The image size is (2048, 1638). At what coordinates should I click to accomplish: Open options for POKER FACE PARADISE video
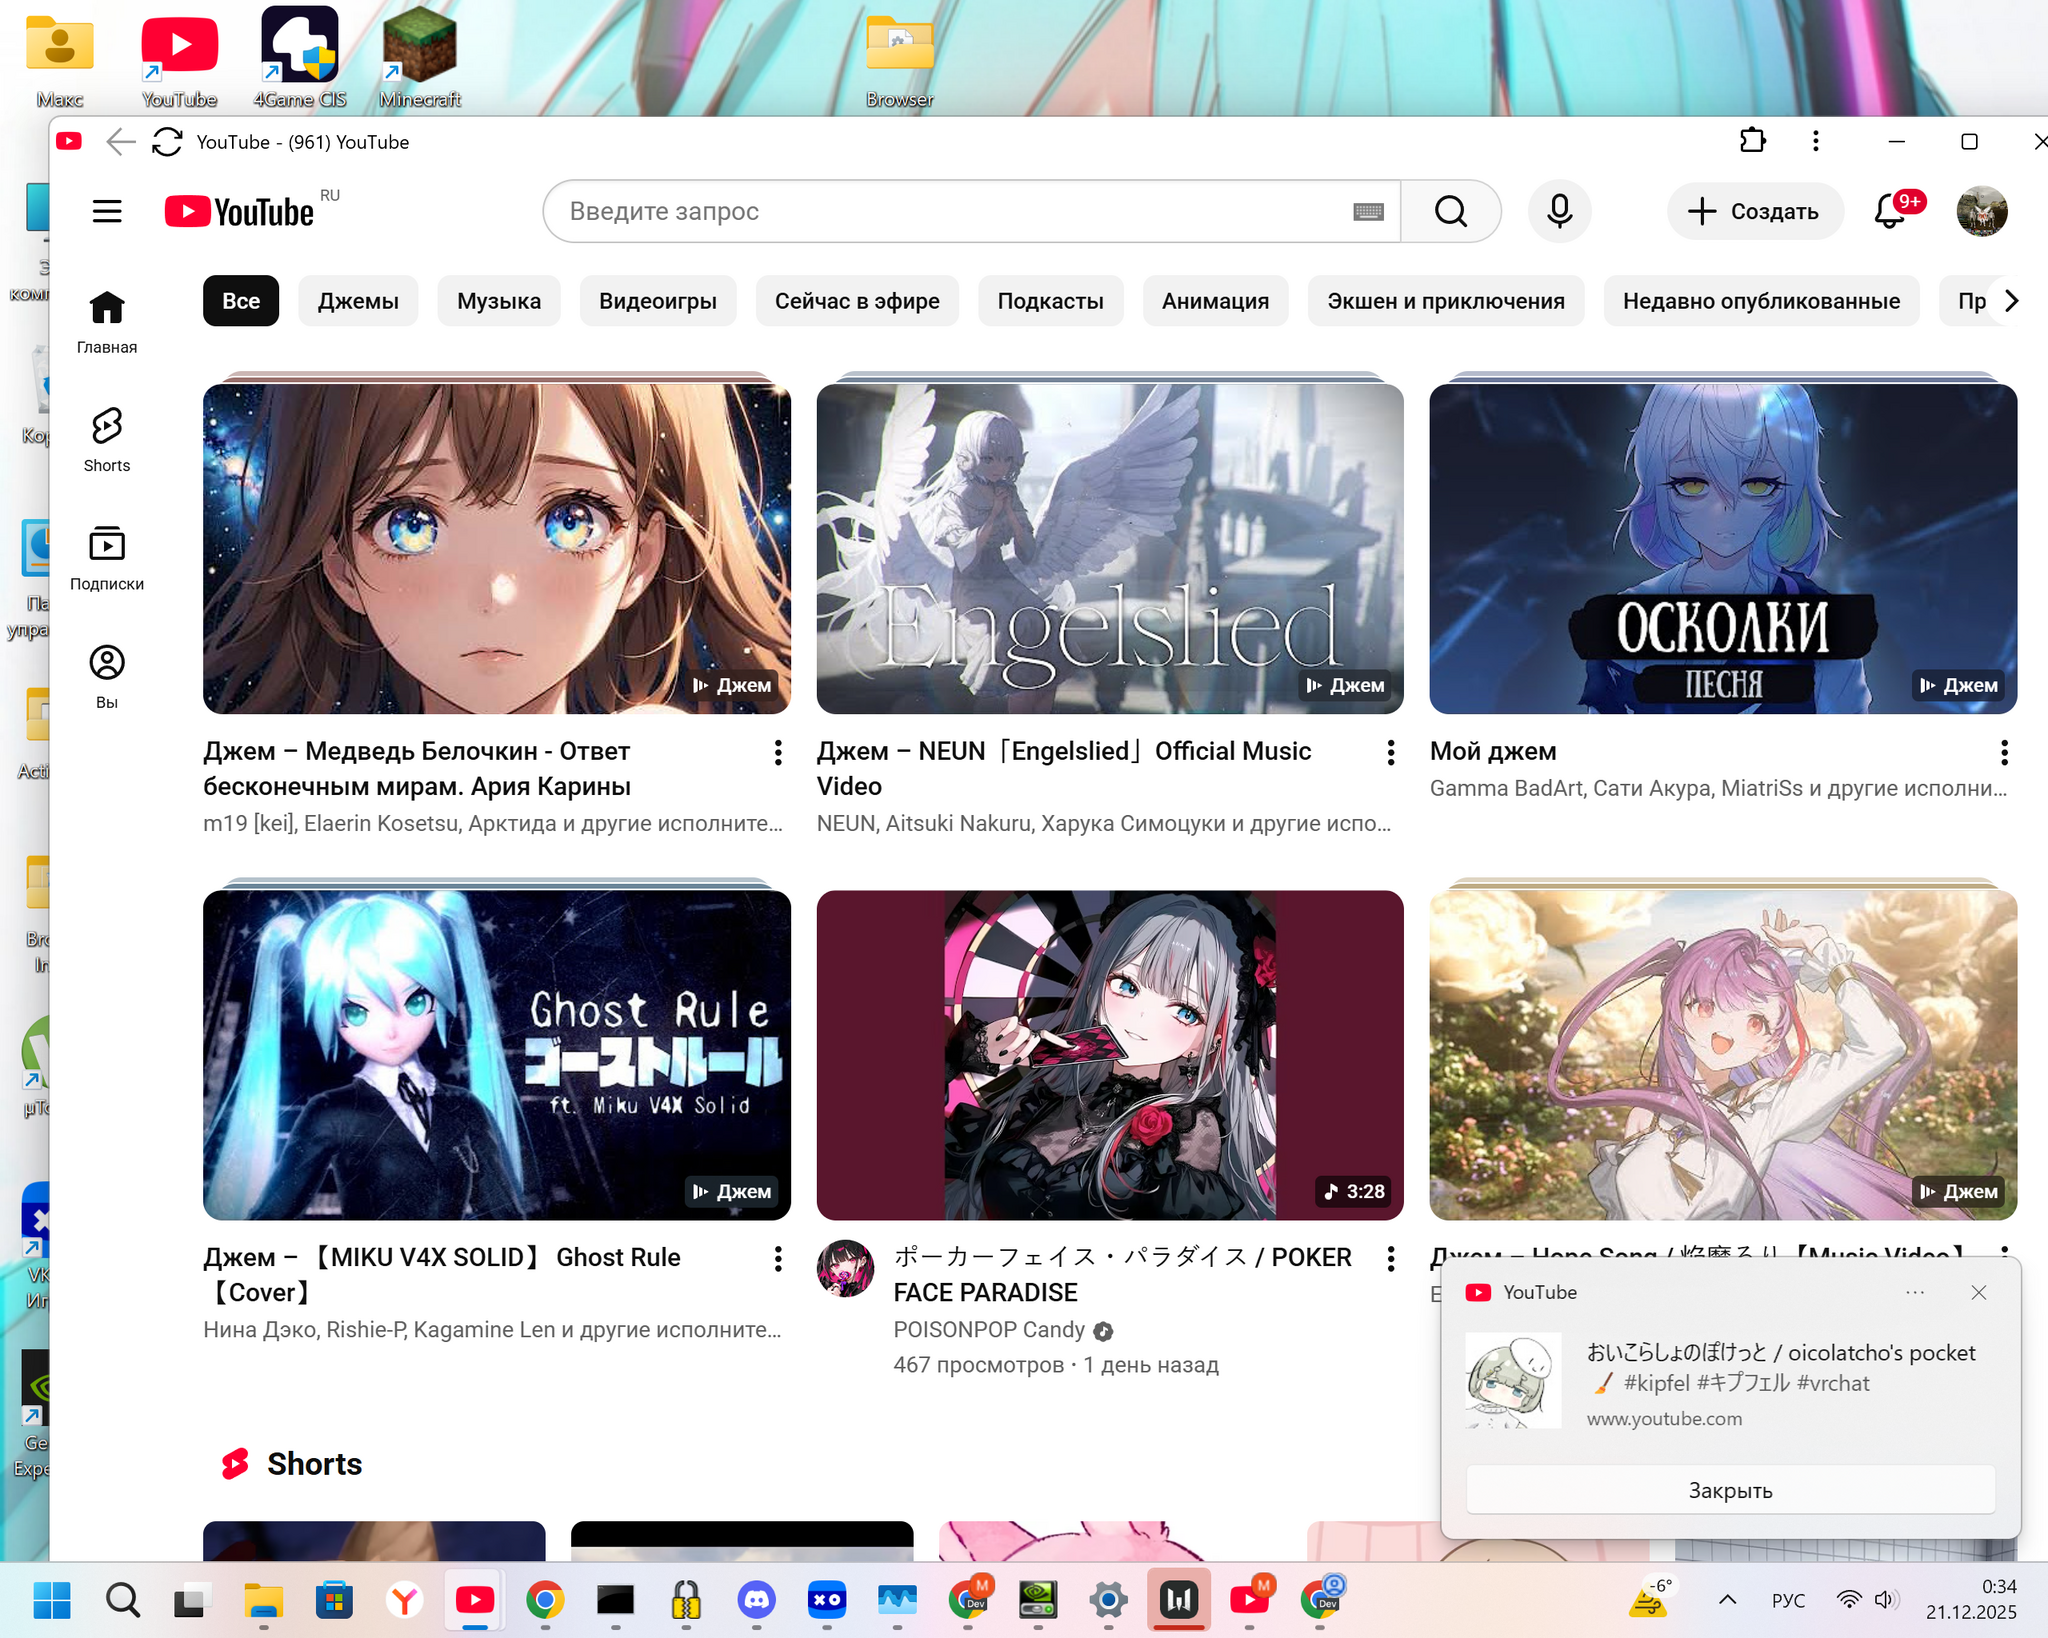[x=1391, y=1259]
